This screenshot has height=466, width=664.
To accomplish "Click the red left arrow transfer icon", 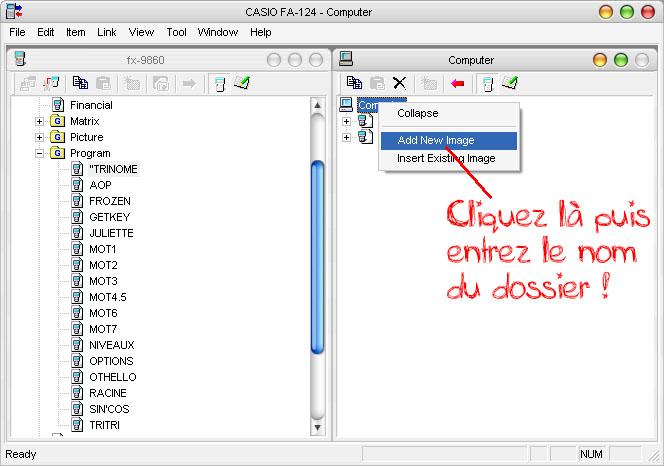I will tap(458, 84).
